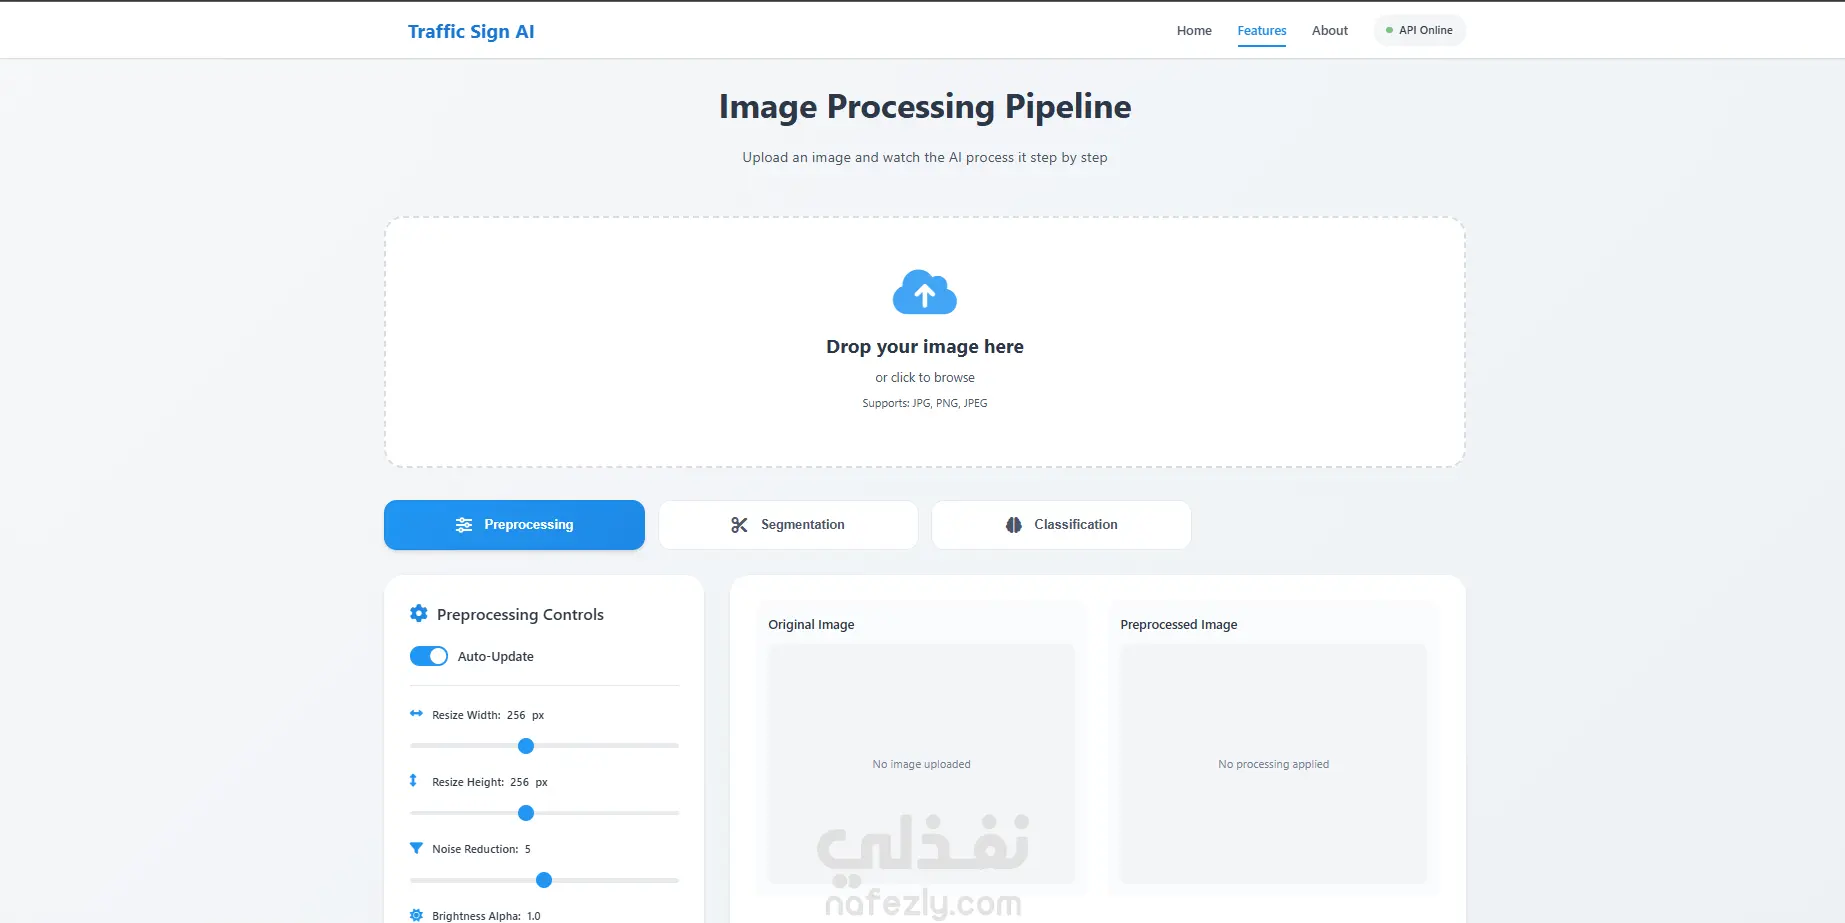
Task: Click the Noise Reduction slider handle
Action: coord(544,880)
